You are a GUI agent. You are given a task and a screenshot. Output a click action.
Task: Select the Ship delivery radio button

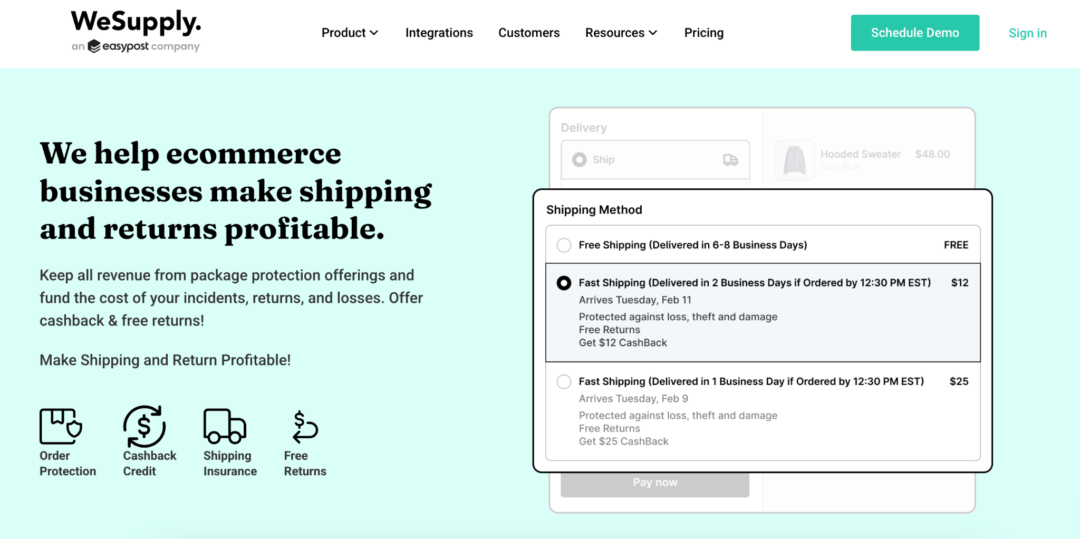(579, 160)
